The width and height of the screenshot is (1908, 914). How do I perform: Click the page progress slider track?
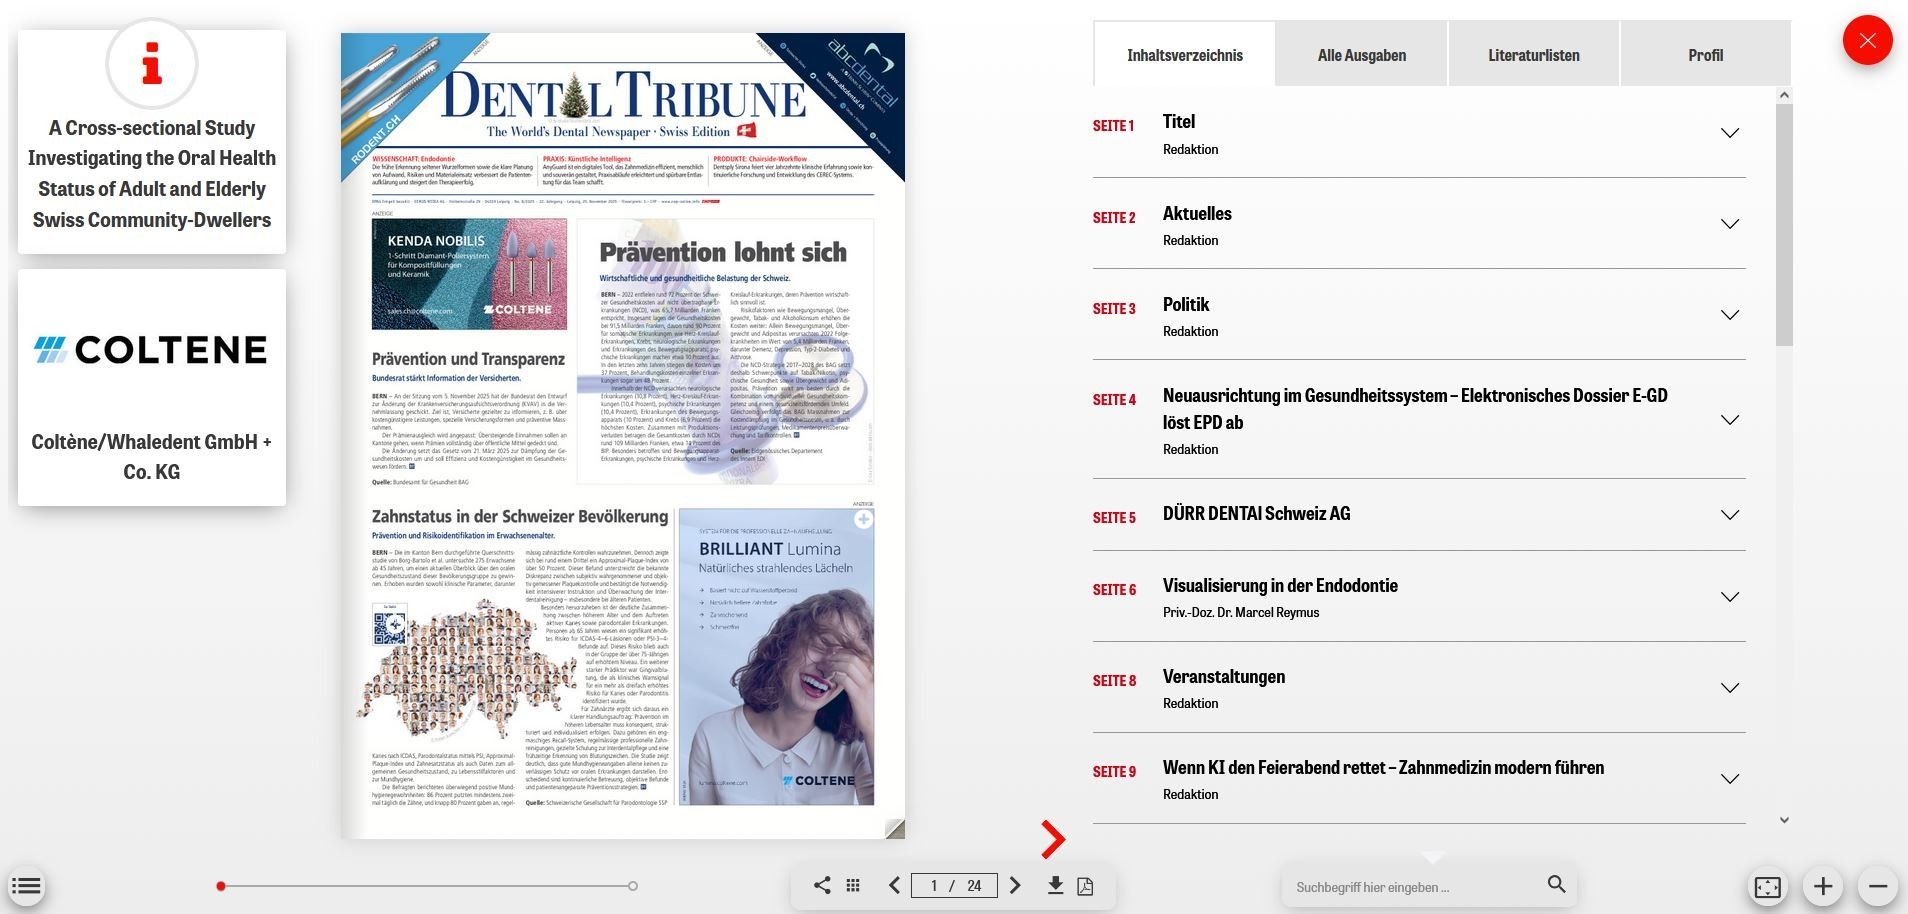pyautogui.click(x=427, y=886)
